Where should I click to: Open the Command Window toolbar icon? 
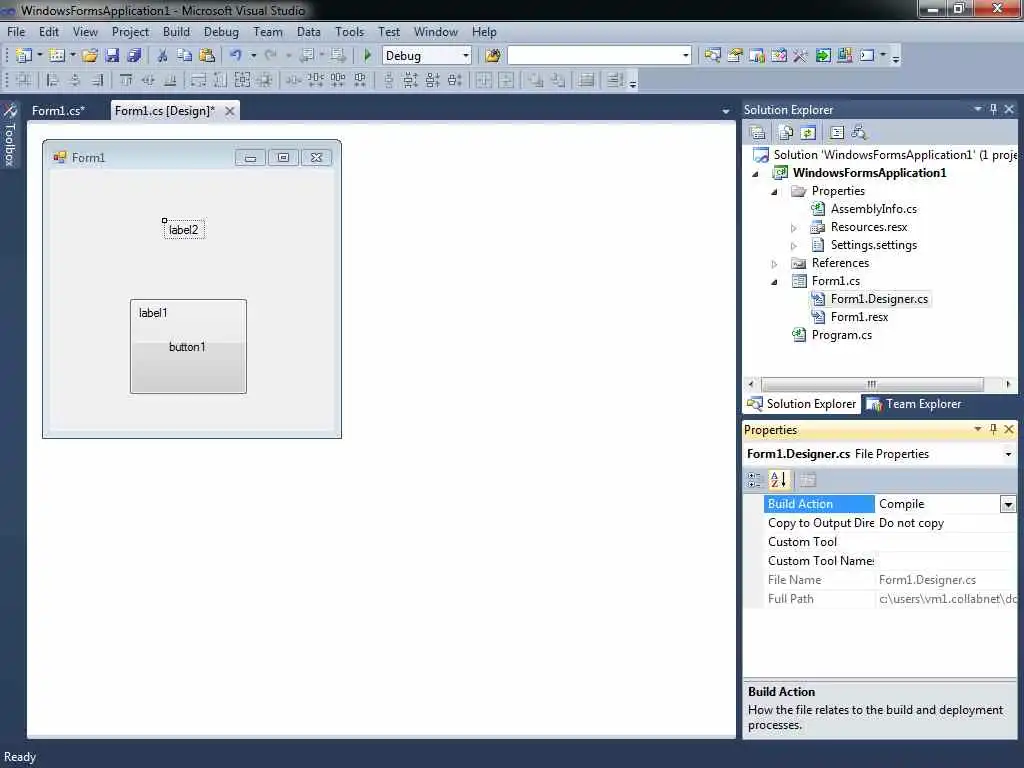[x=867, y=56]
